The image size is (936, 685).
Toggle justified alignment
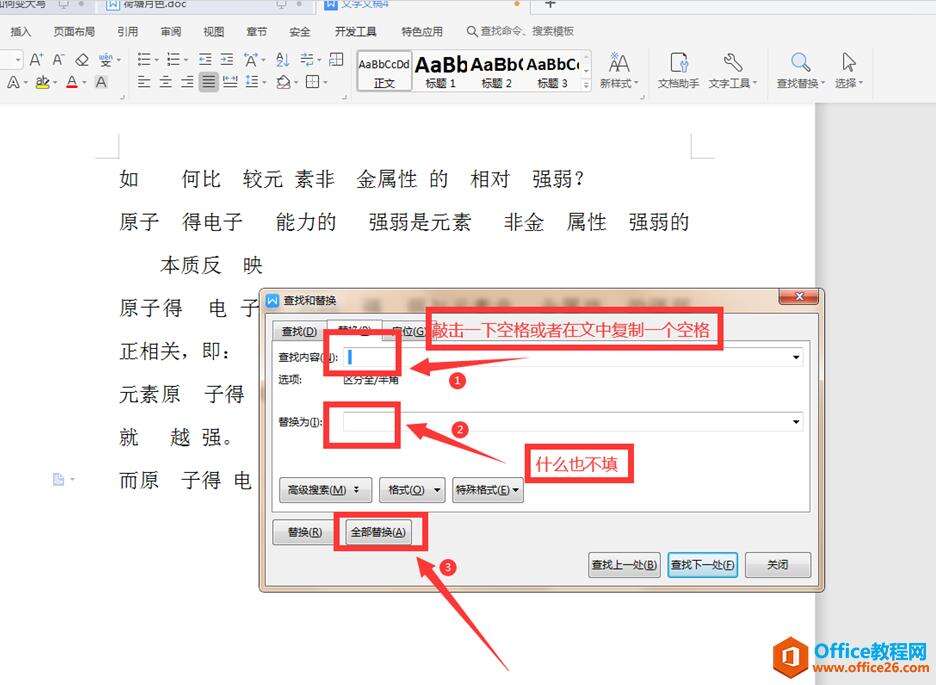coord(208,82)
